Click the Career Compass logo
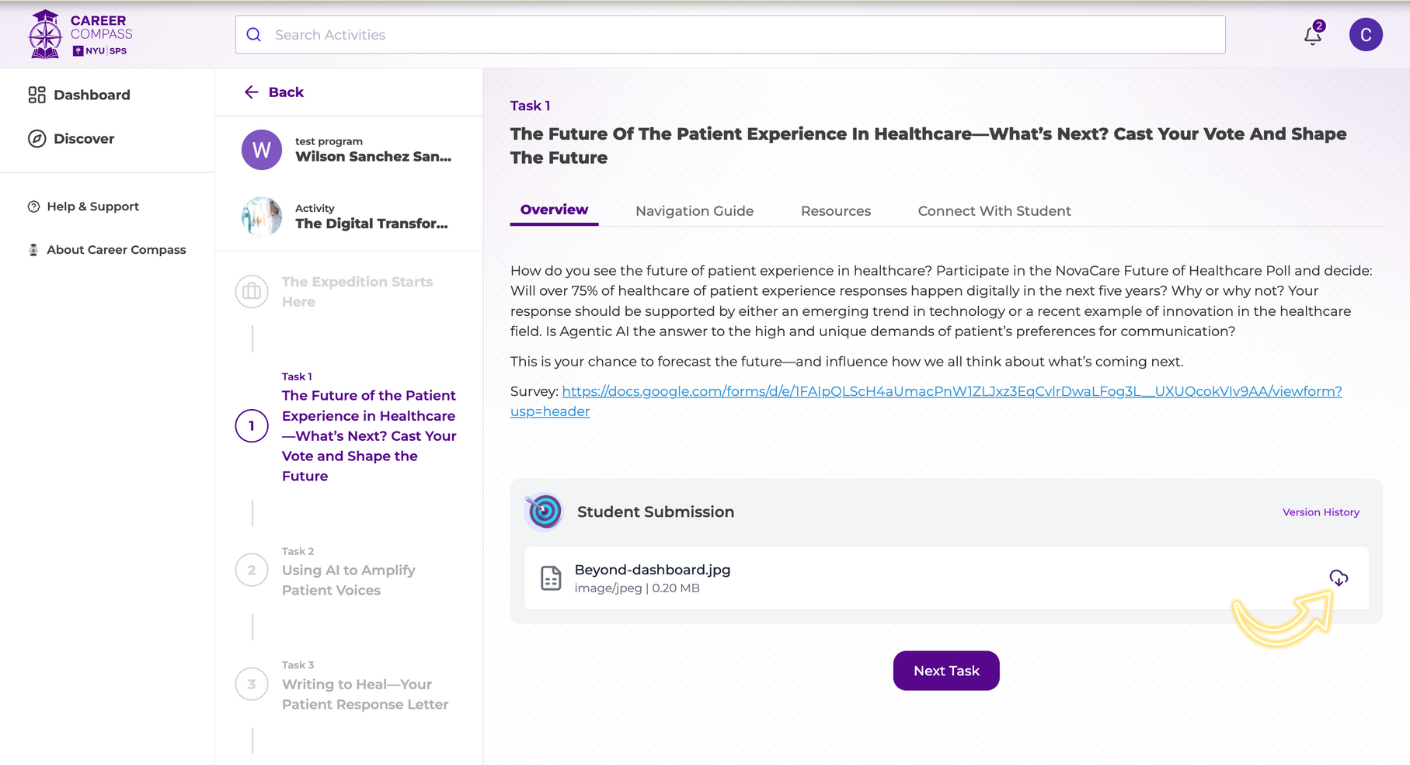The image size is (1410, 765). [x=80, y=35]
